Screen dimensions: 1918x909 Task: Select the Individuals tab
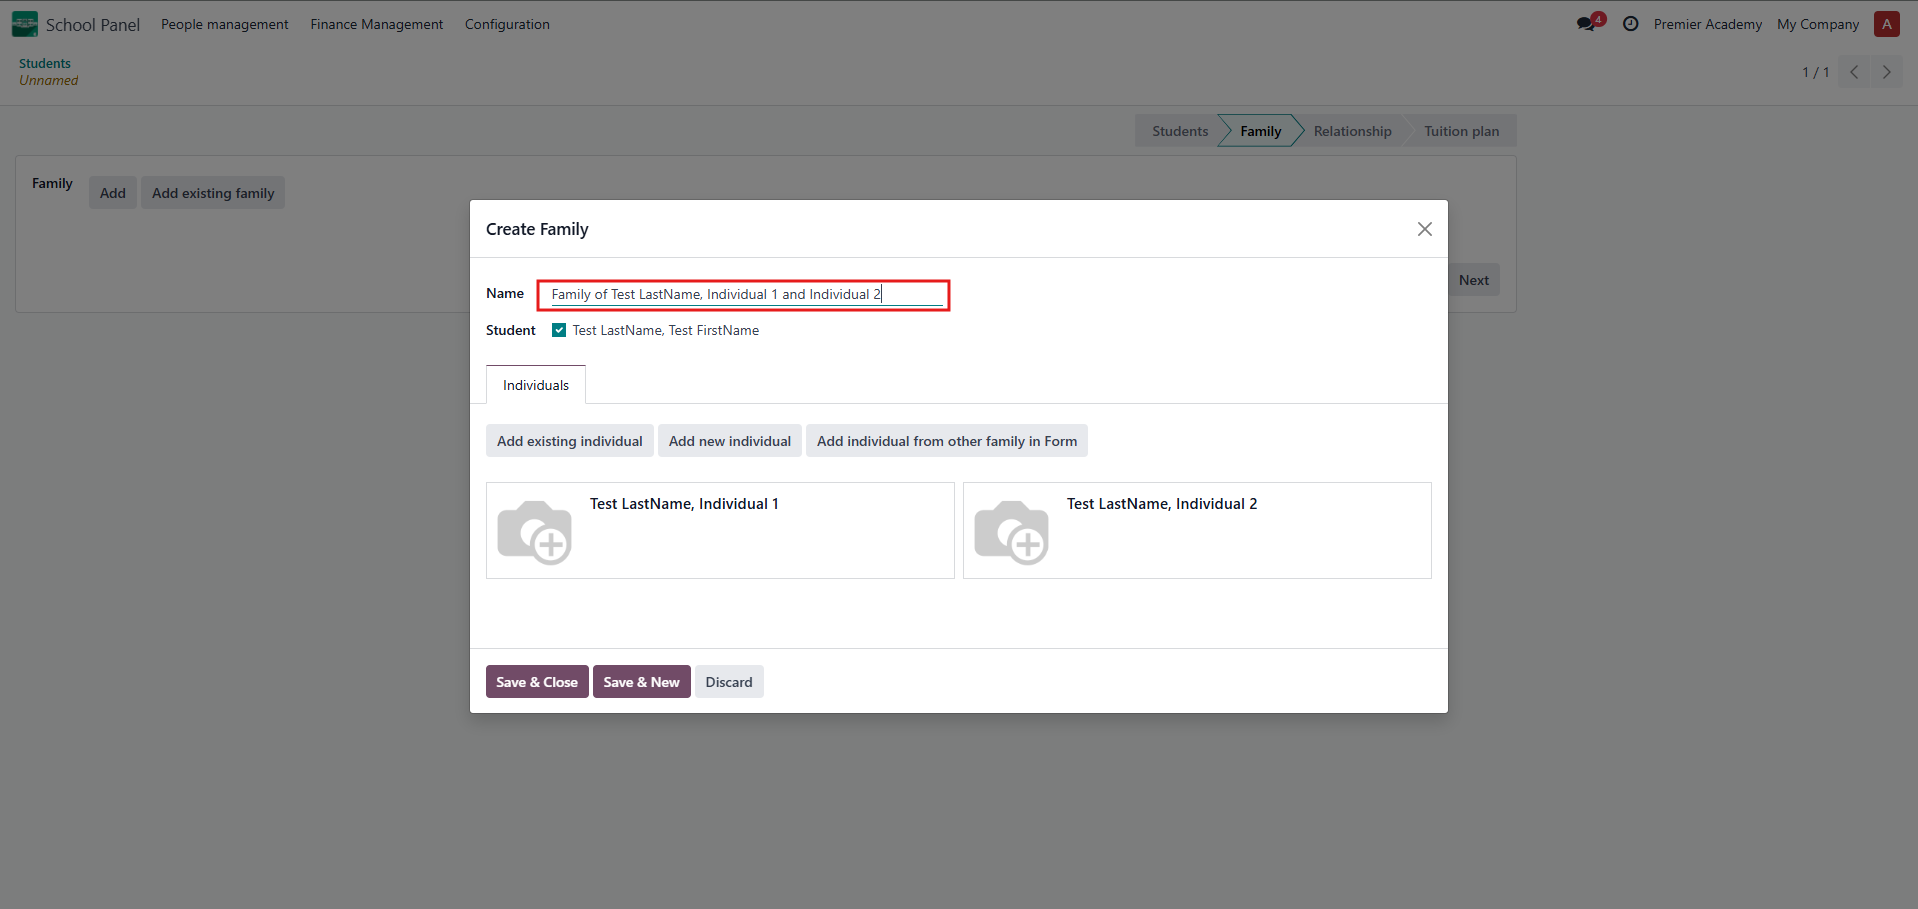click(535, 385)
